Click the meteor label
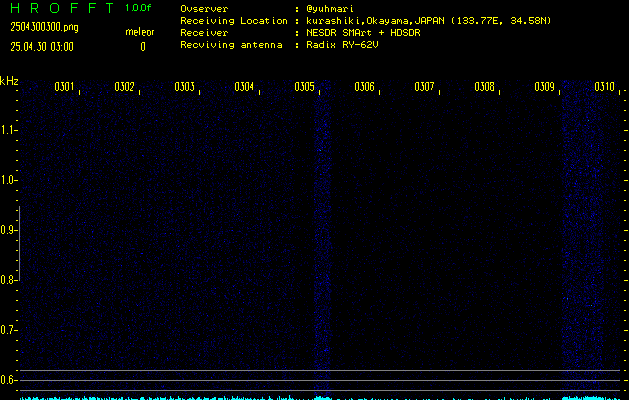Viewport: 629px width, 400px height. click(x=140, y=32)
